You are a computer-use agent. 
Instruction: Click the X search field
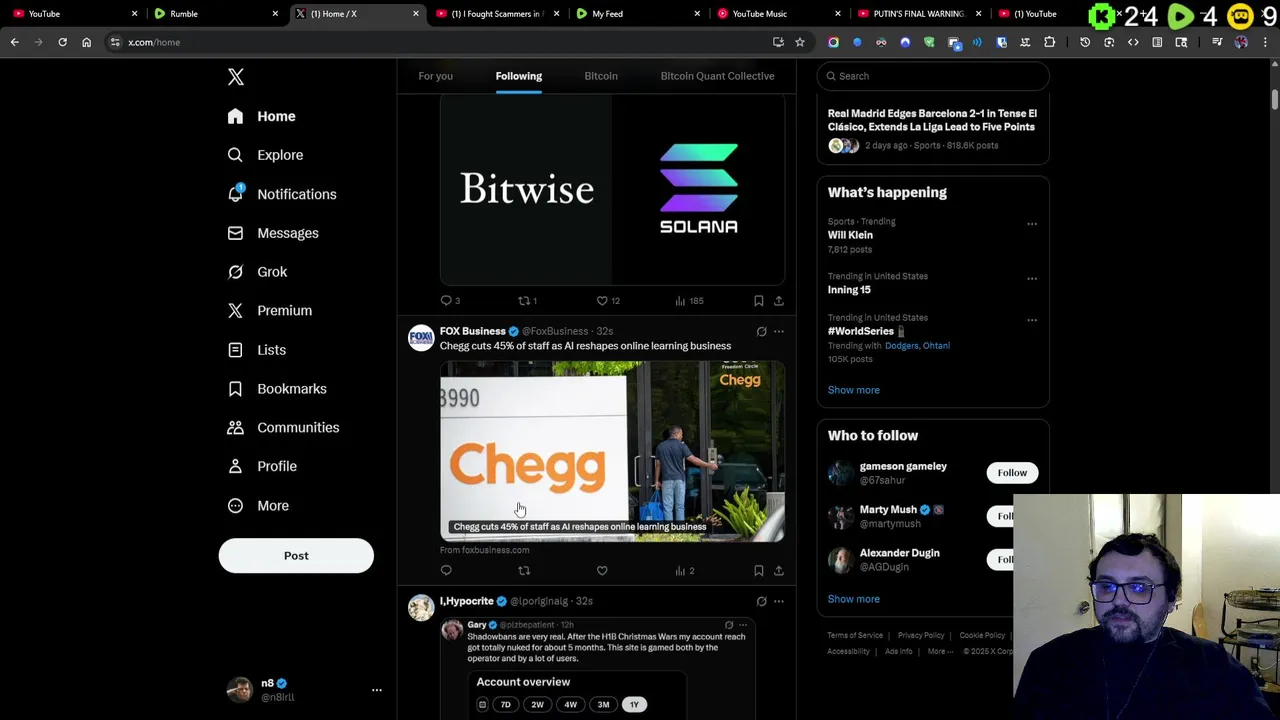932,76
